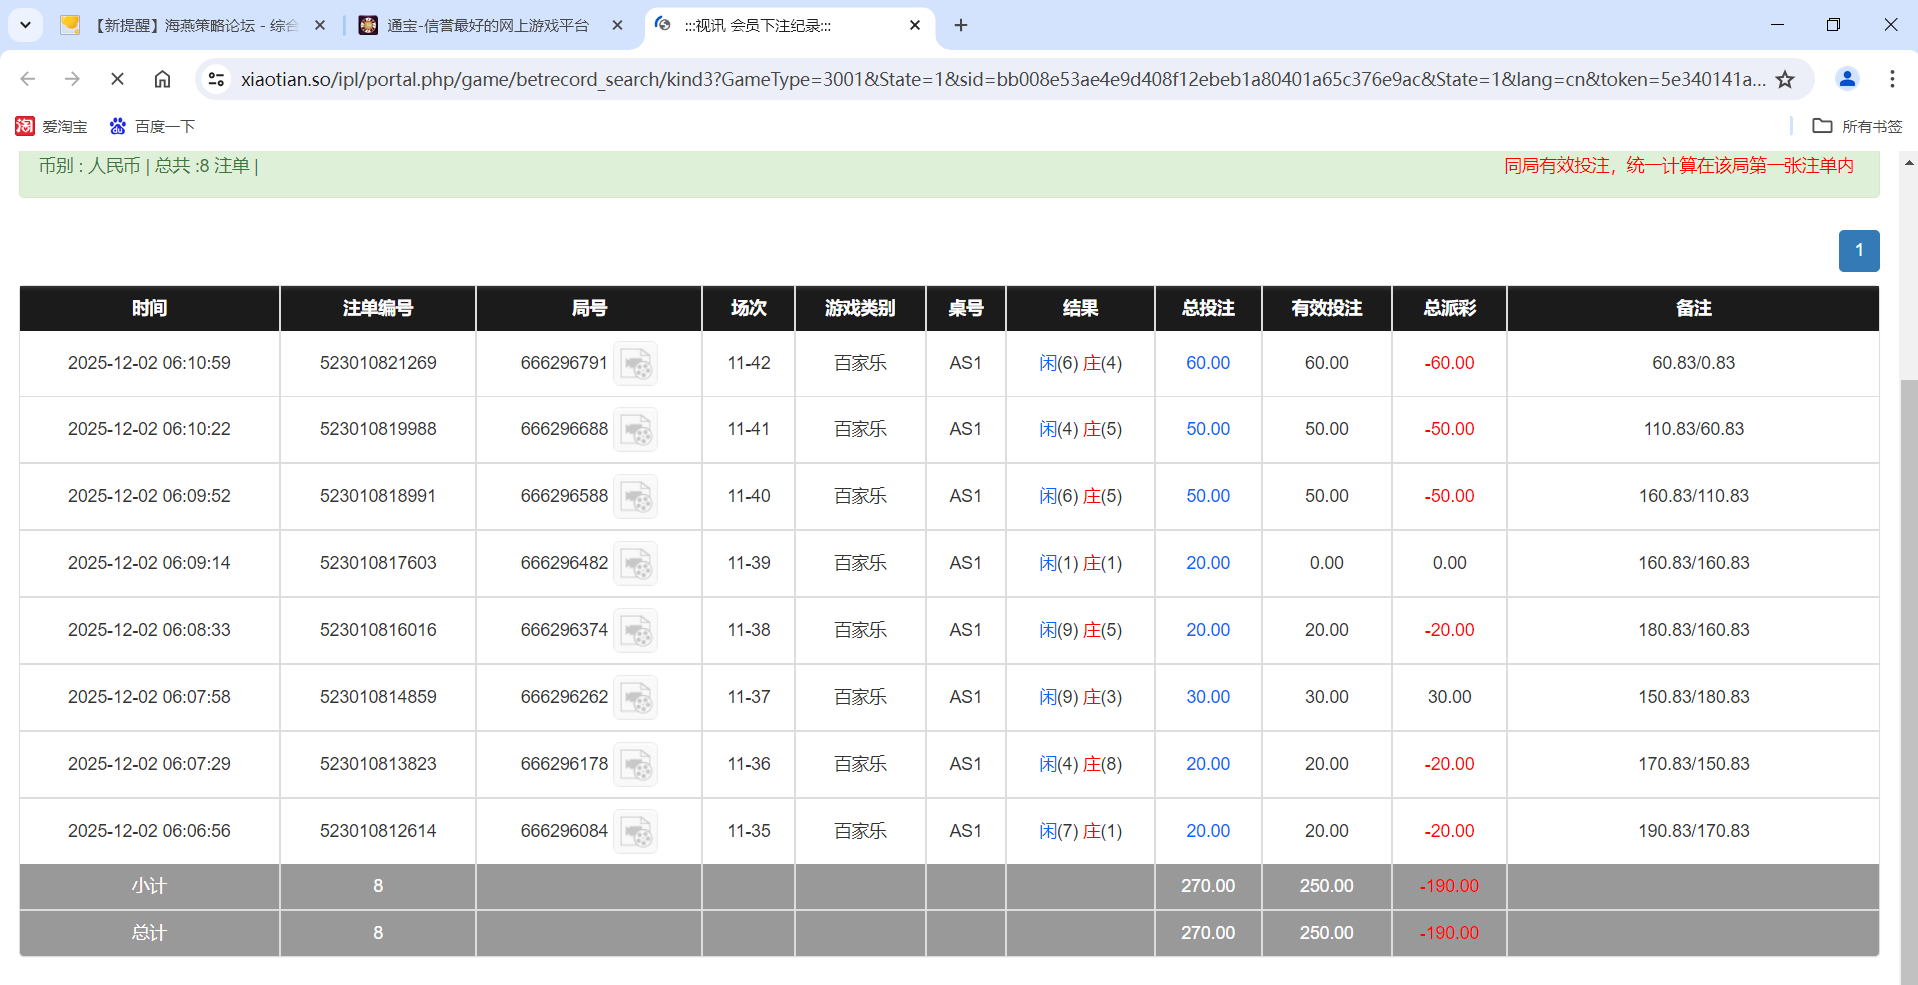
Task: Open the browser home page
Action: click(162, 79)
